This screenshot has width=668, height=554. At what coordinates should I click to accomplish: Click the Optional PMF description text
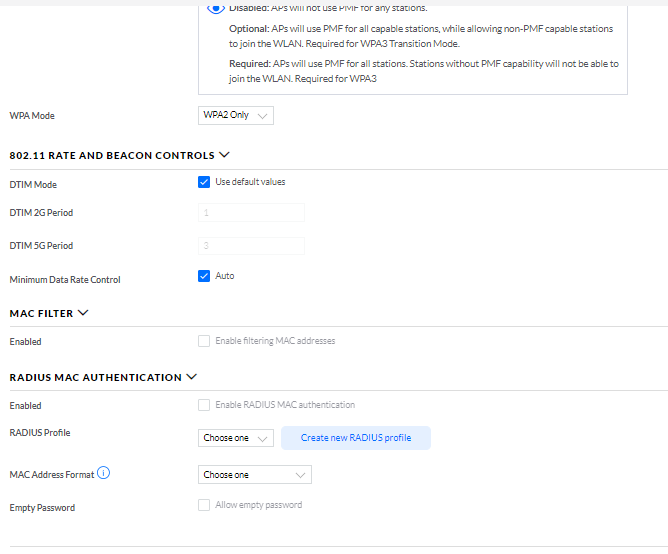click(x=420, y=36)
